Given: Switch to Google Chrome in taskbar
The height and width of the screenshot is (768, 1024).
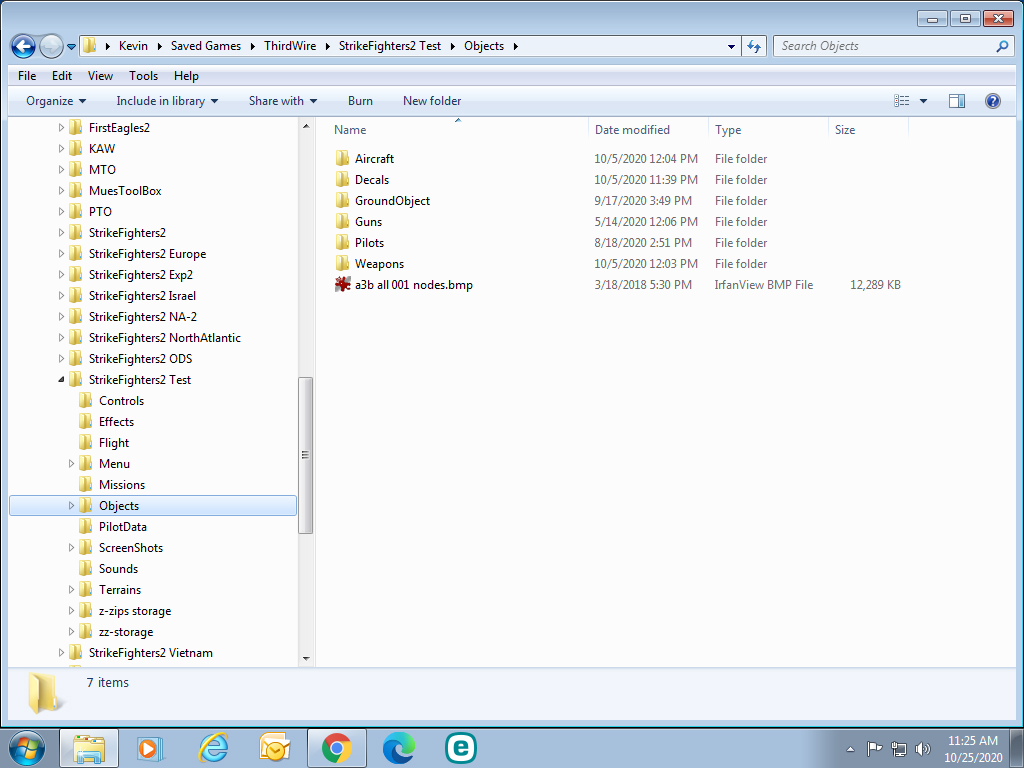Looking at the screenshot, I should (337, 748).
